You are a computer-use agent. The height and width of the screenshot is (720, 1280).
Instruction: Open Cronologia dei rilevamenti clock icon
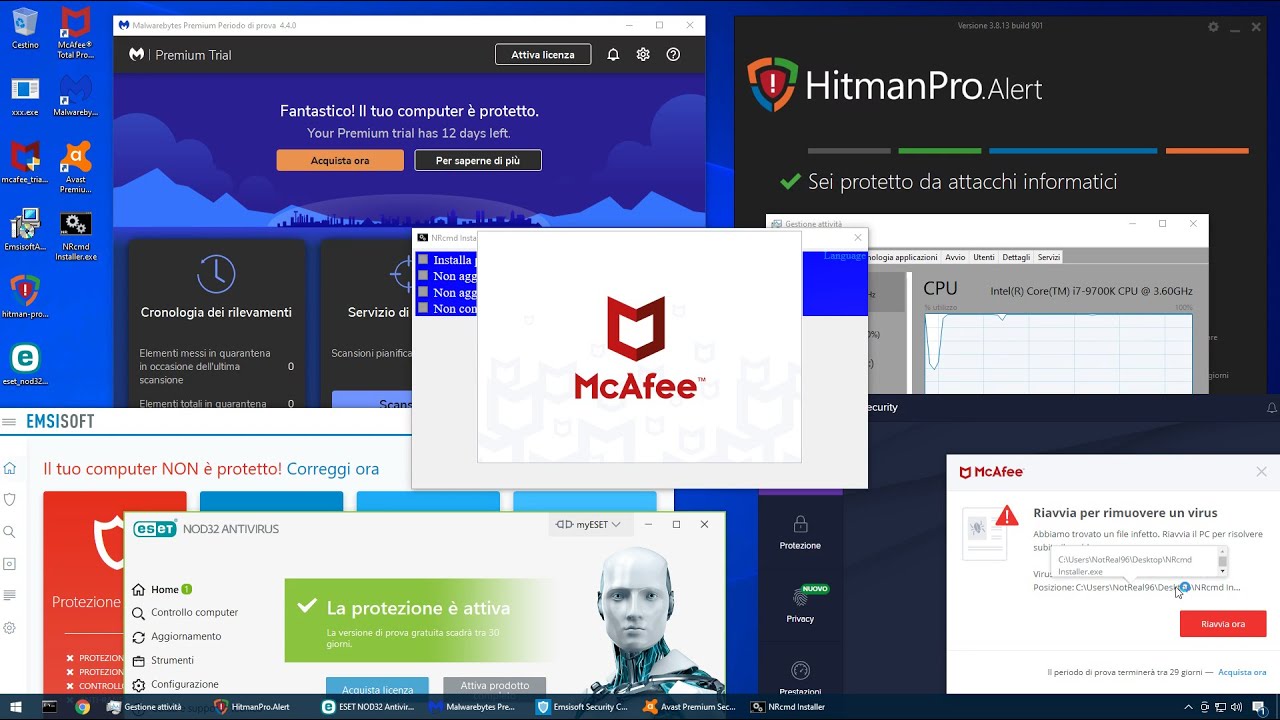(x=216, y=273)
